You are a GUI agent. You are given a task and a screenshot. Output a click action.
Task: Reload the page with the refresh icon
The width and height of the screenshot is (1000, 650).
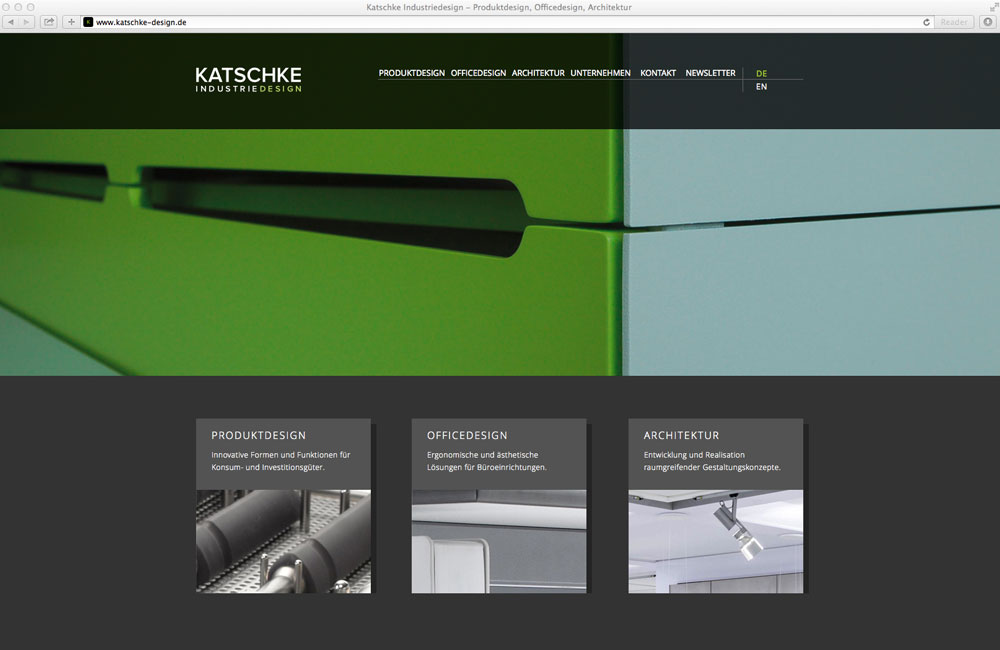click(x=926, y=22)
